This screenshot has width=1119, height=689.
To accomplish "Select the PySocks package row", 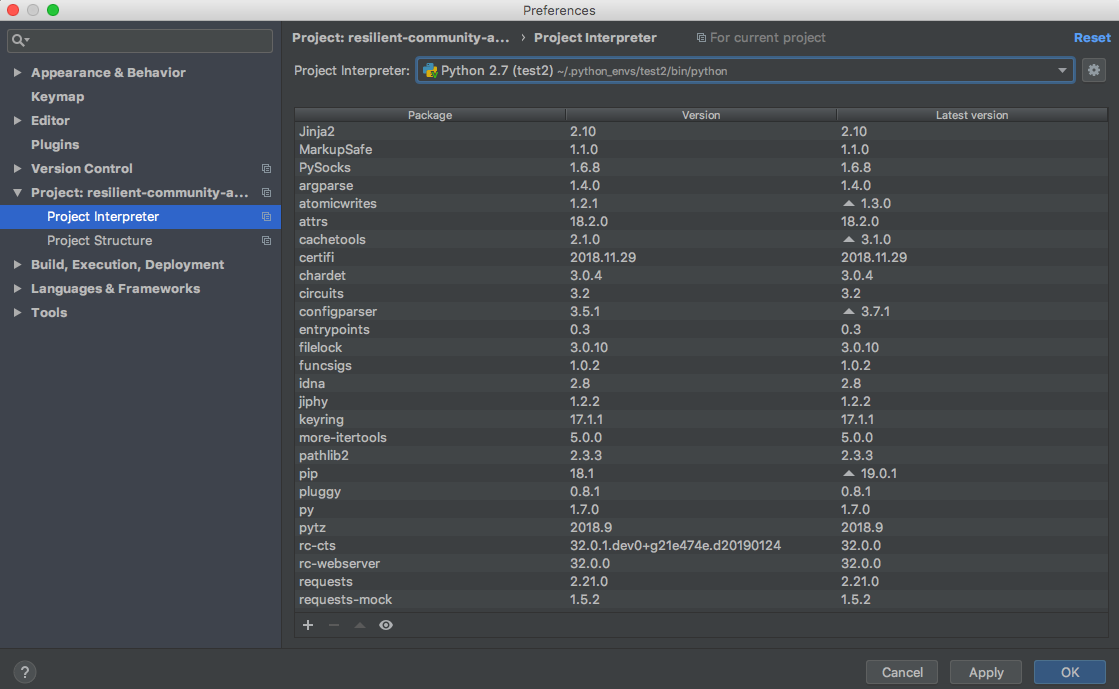I will 701,167.
